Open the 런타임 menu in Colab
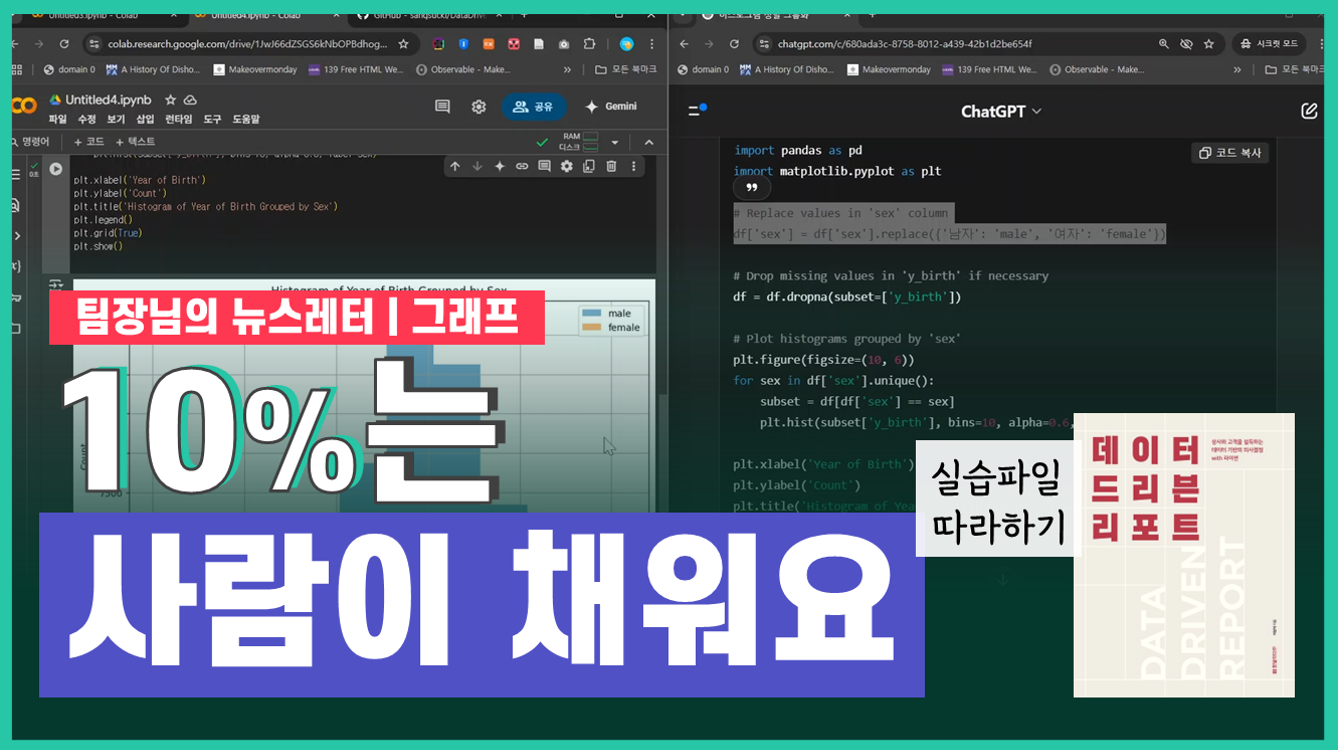1338x750 pixels. tap(179, 119)
